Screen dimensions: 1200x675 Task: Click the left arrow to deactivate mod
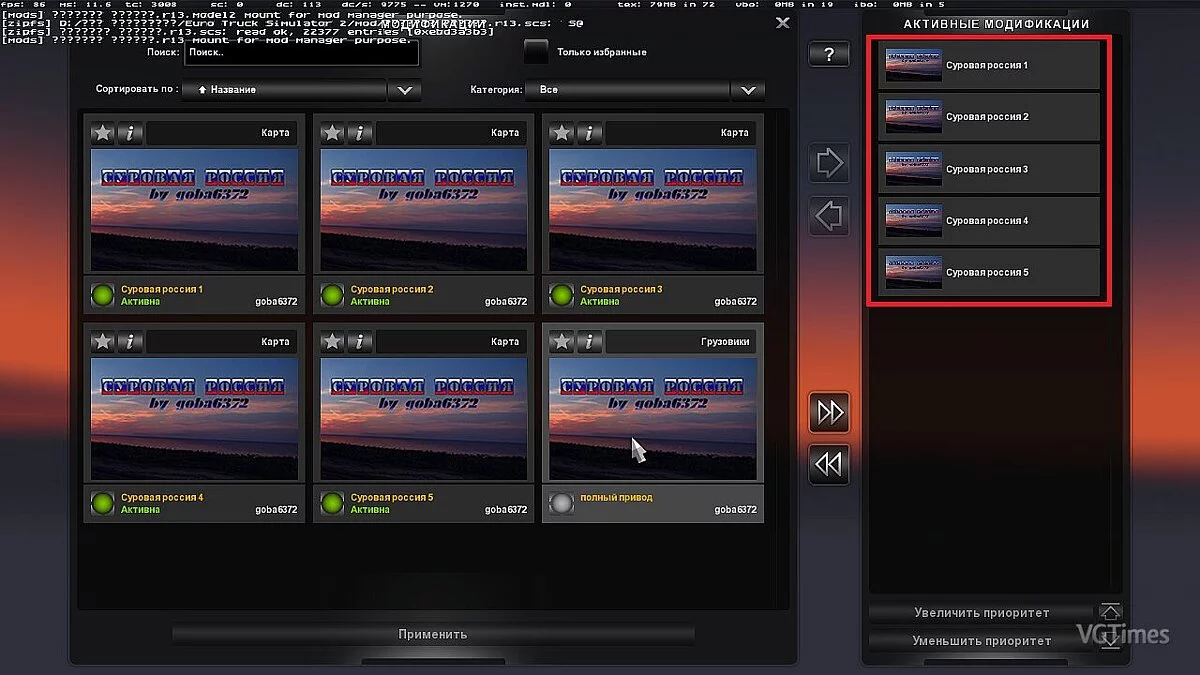(x=829, y=216)
